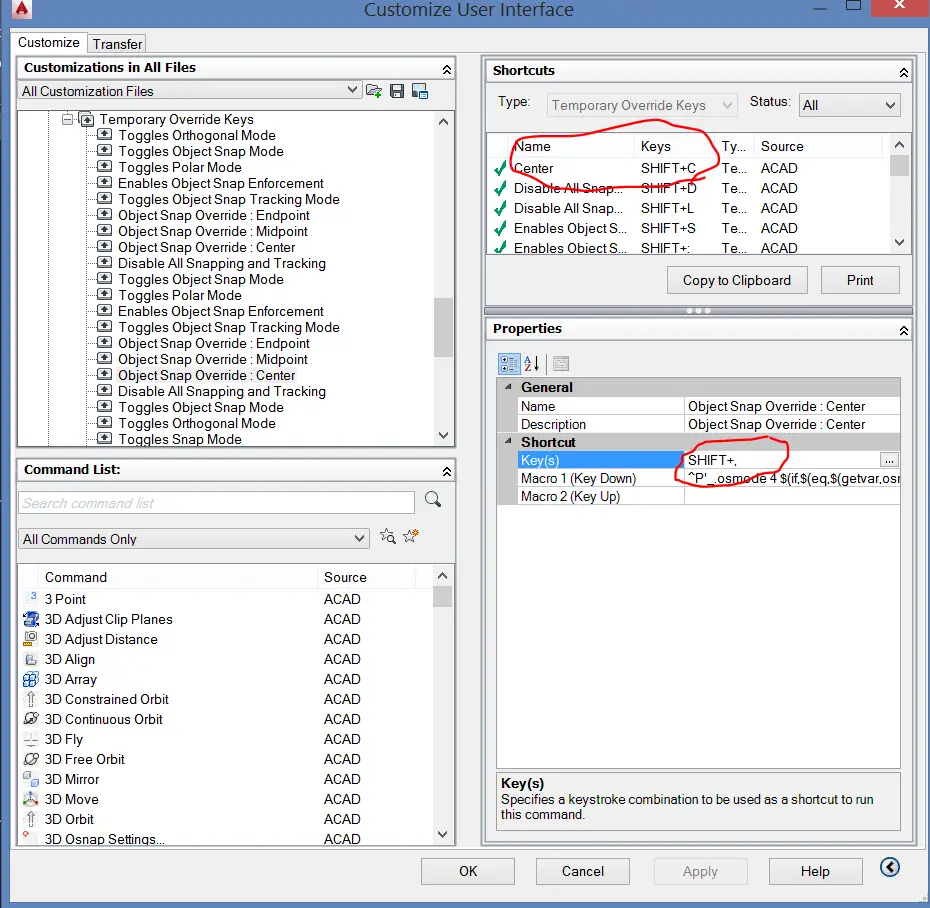
Task: Click the 3D Array command icon
Action: click(31, 679)
